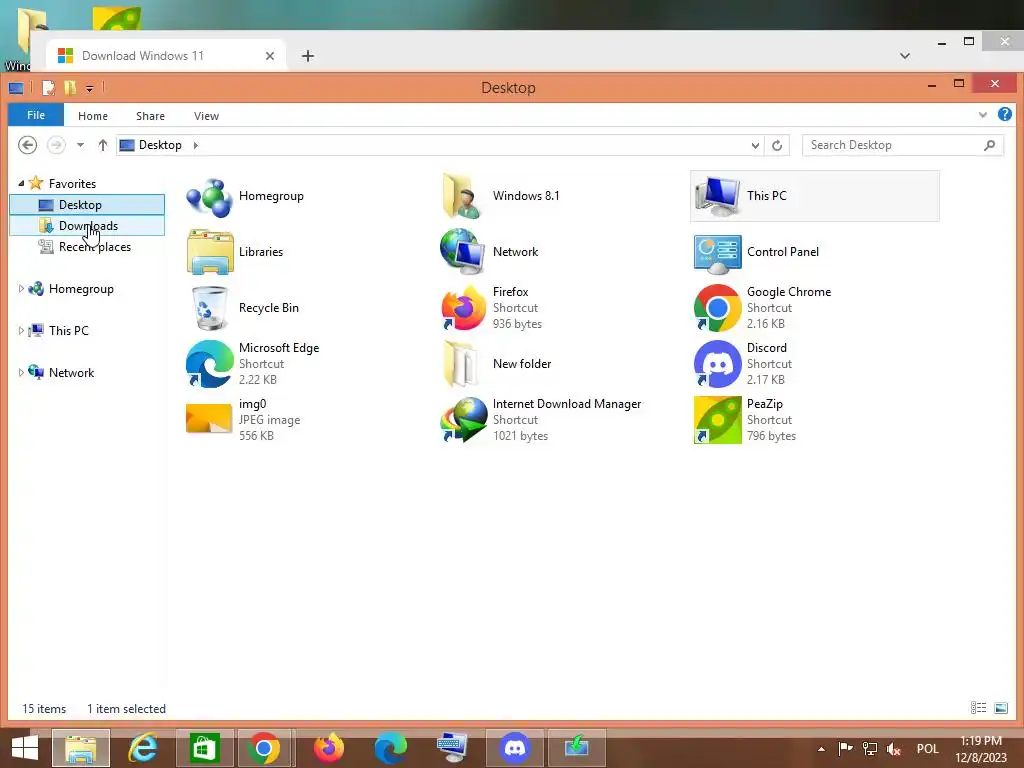The width and height of the screenshot is (1024, 768).
Task: Select the This PC icon in file list
Action: (x=717, y=196)
